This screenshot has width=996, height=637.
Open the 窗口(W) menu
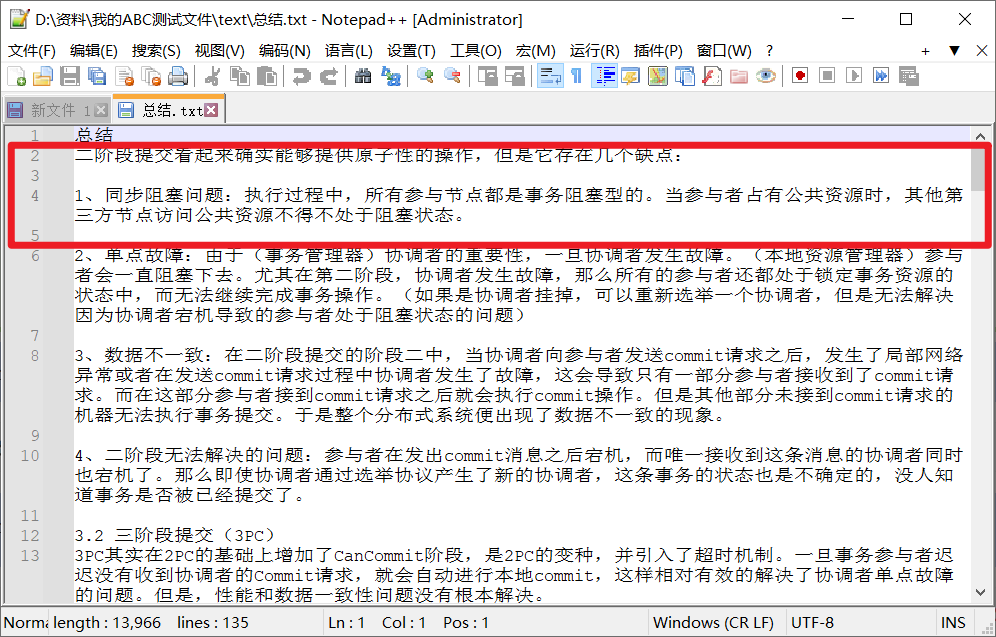pos(724,51)
